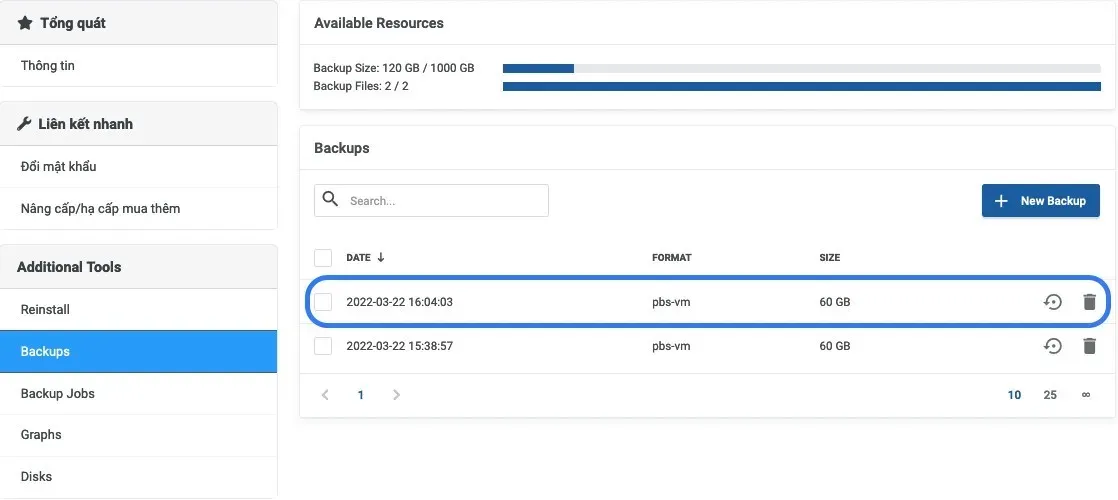Go to next page arrow

(x=396, y=394)
